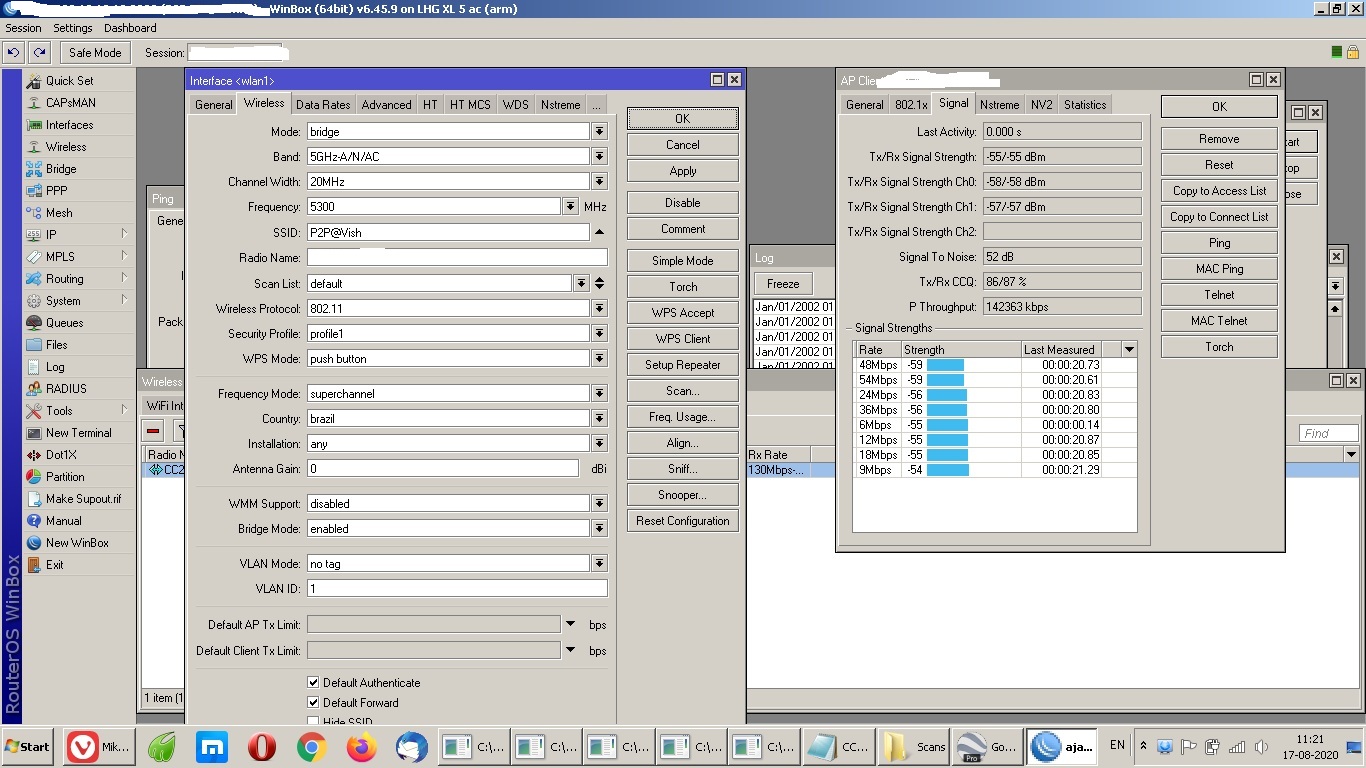Open Mesh sidebar item
The height and width of the screenshot is (768, 1366).
(x=59, y=213)
